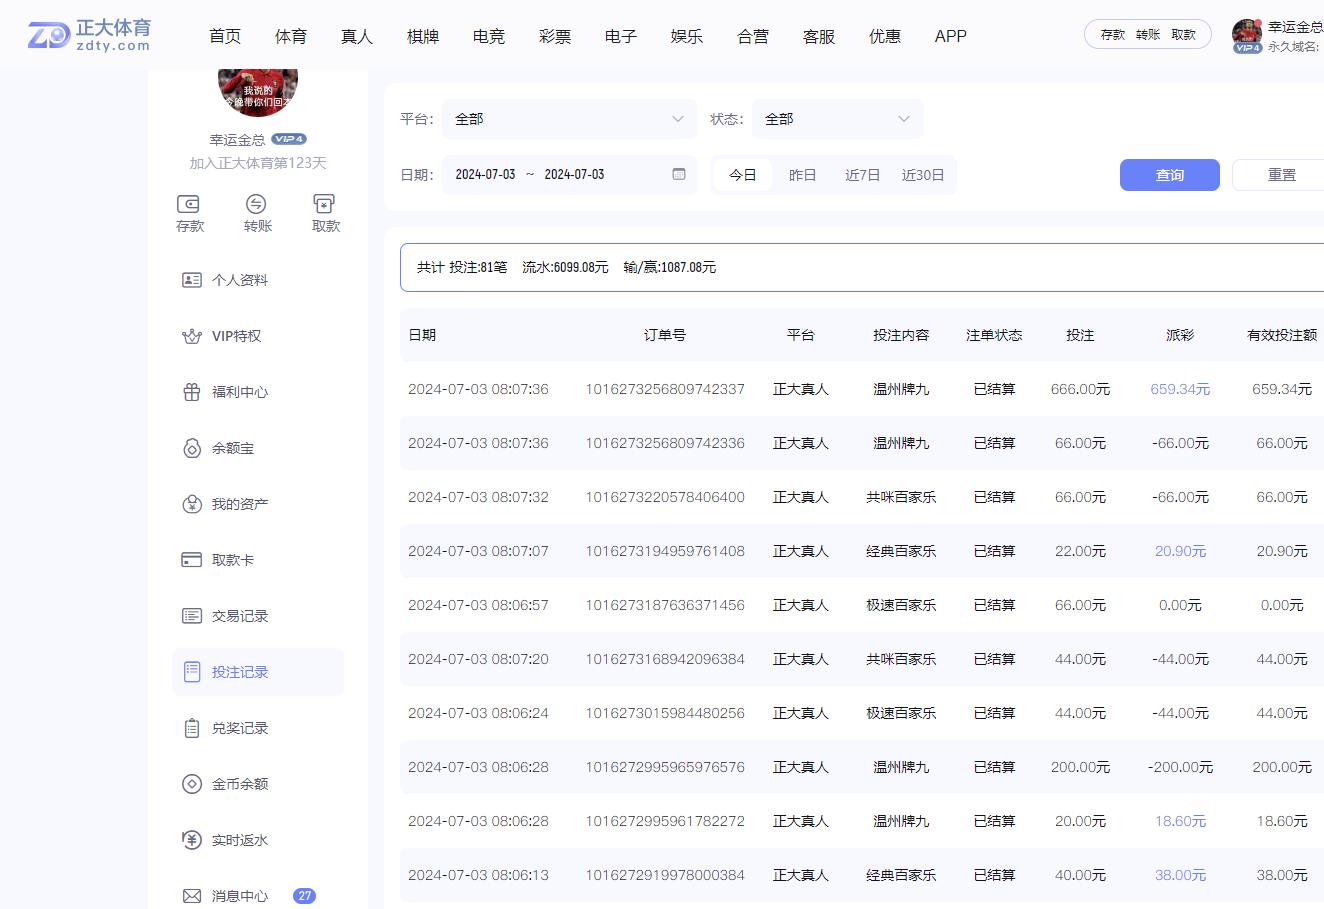Viewport: 1324px width, 909px height.
Task: Click the 659.34元 payout amount link
Action: click(x=1180, y=389)
